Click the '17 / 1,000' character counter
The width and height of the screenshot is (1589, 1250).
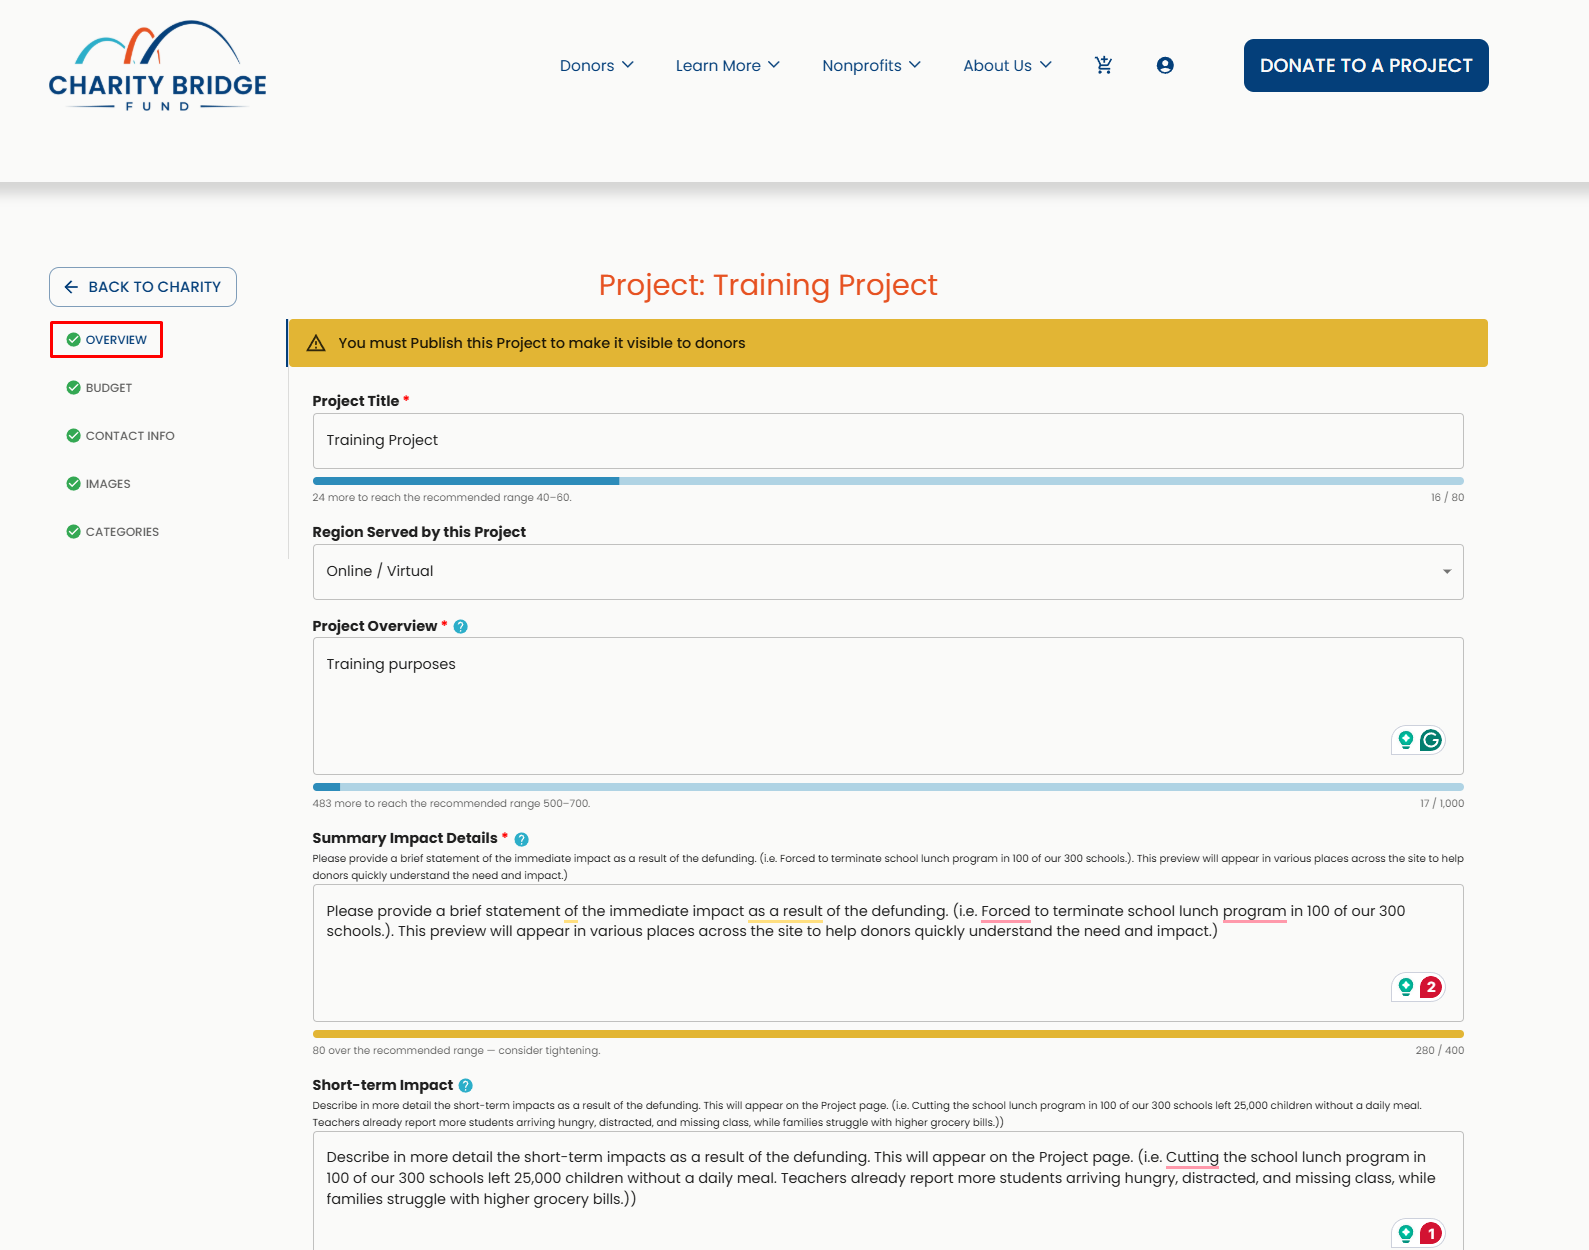pos(1442,804)
